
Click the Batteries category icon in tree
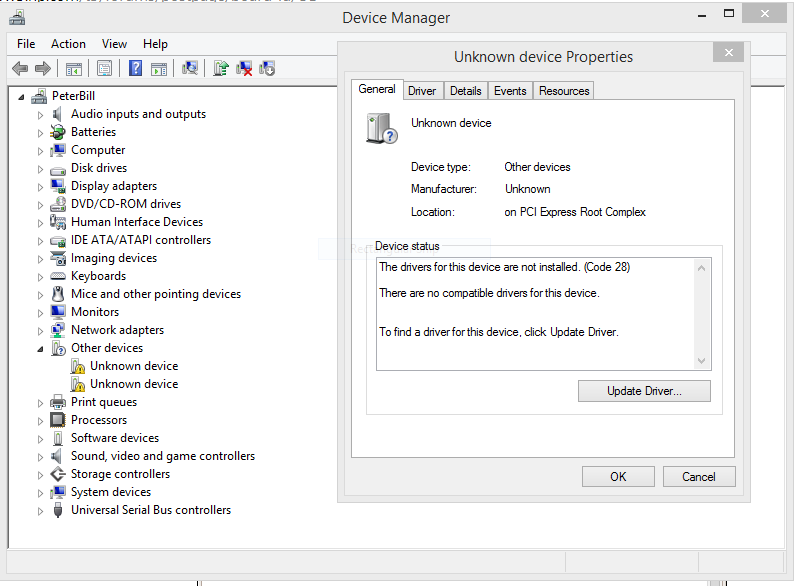coord(58,132)
